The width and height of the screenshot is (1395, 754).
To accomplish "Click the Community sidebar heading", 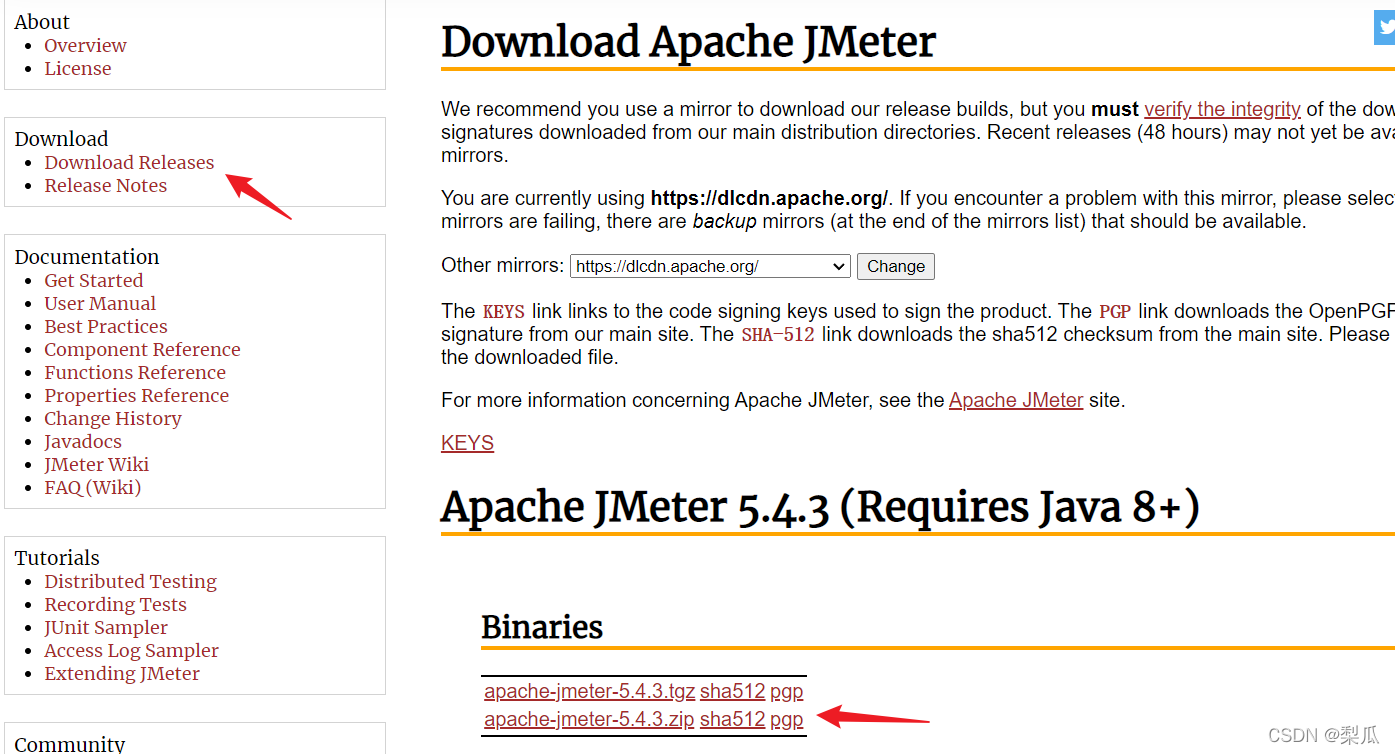I will [x=70, y=744].
